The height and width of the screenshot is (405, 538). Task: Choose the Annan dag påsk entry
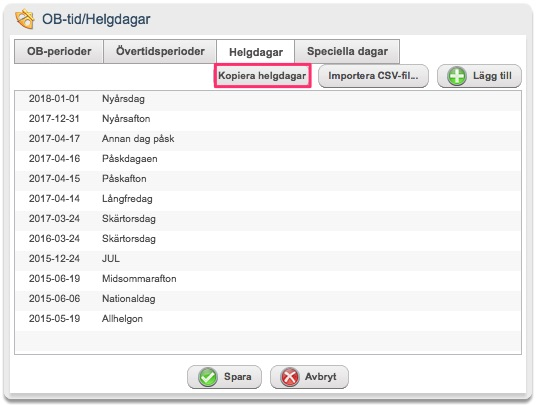pyautogui.click(x=268, y=139)
